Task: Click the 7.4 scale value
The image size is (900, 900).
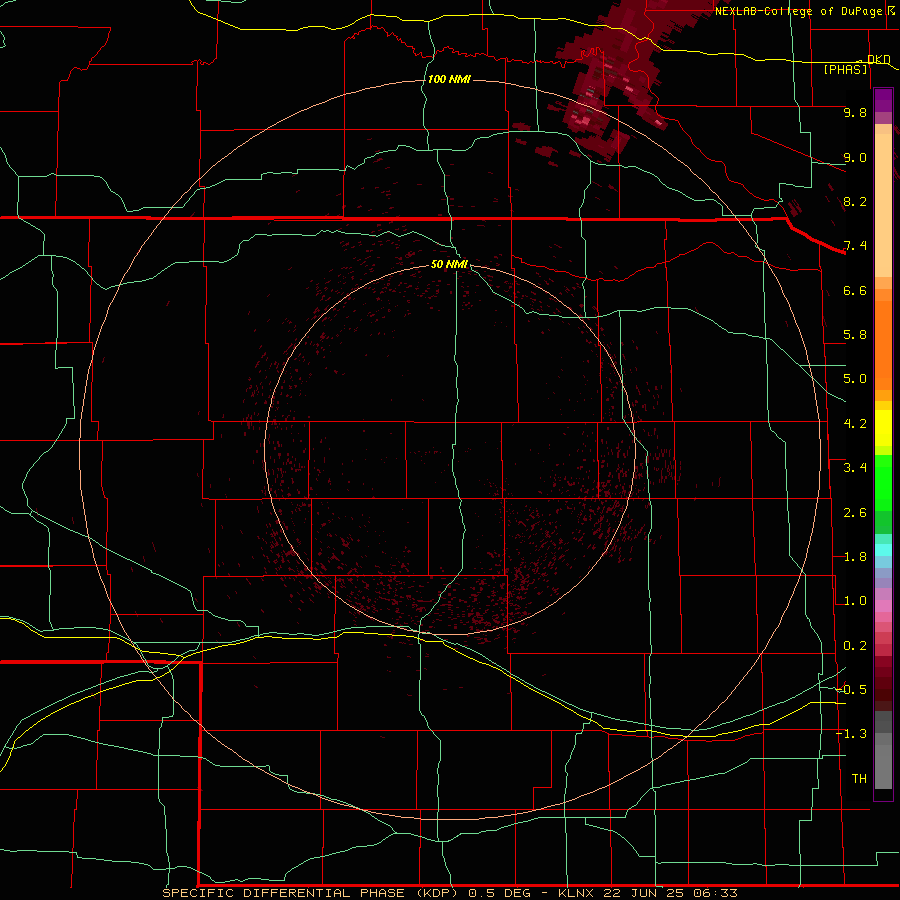Action: pos(855,246)
